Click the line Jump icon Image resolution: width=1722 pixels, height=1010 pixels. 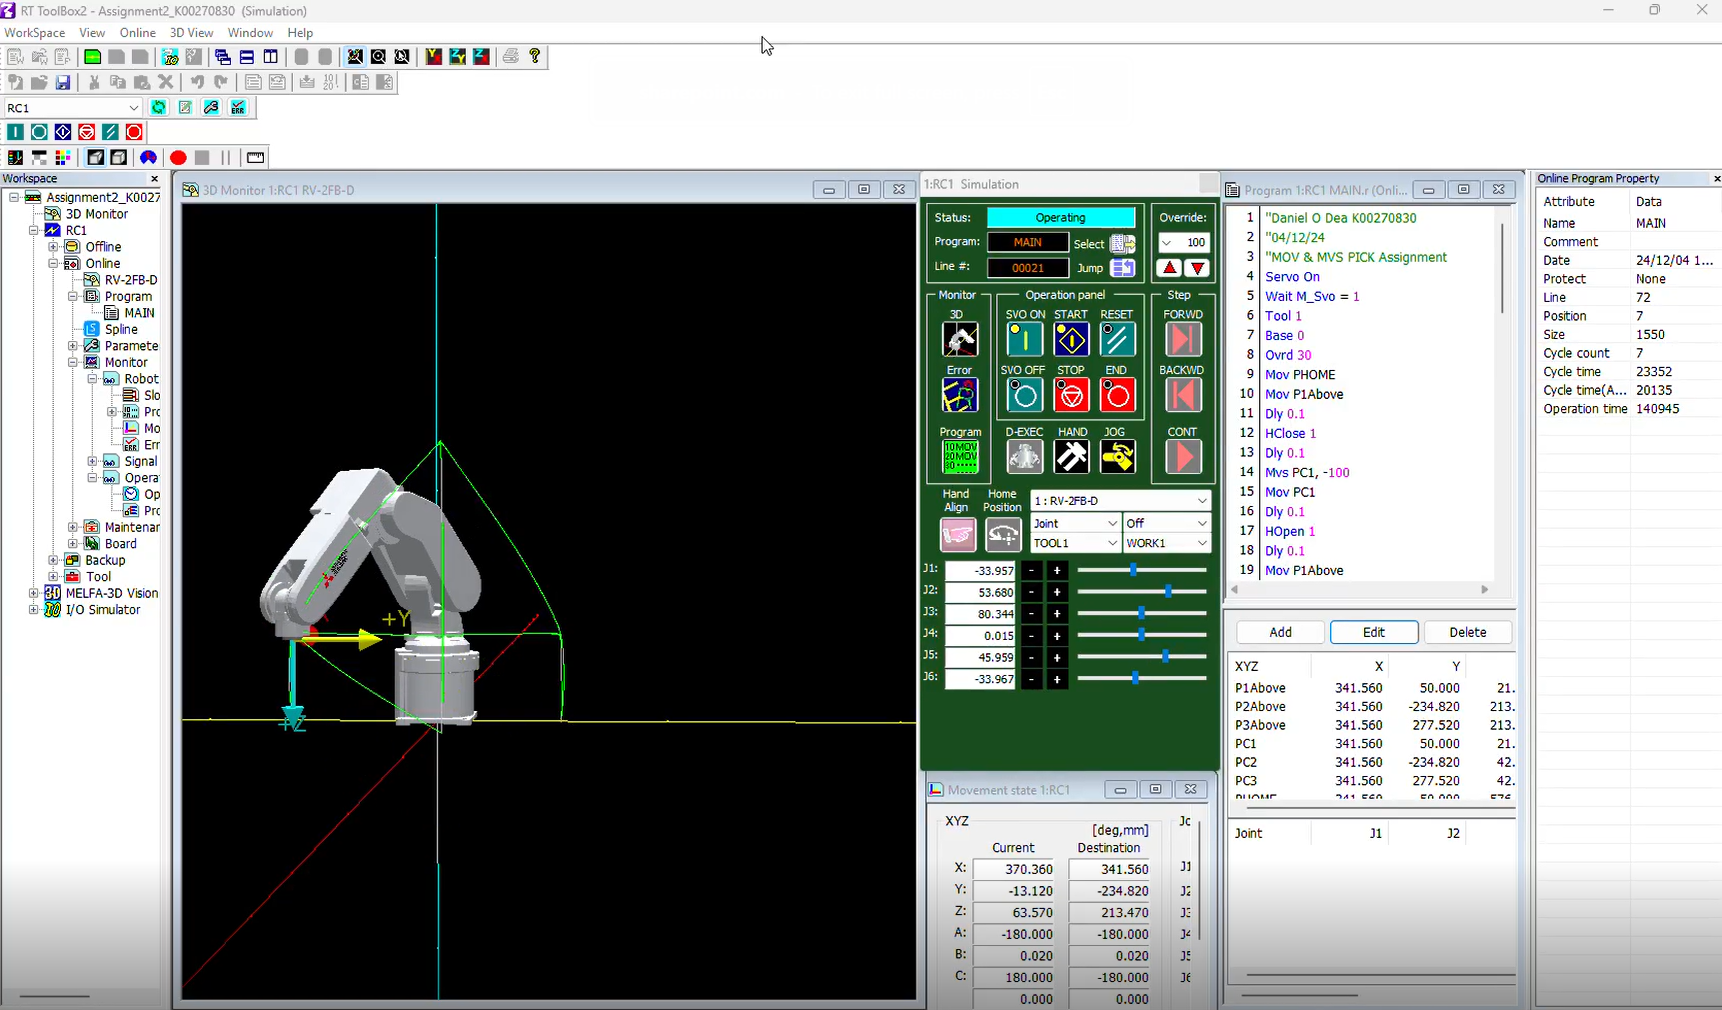(1123, 268)
